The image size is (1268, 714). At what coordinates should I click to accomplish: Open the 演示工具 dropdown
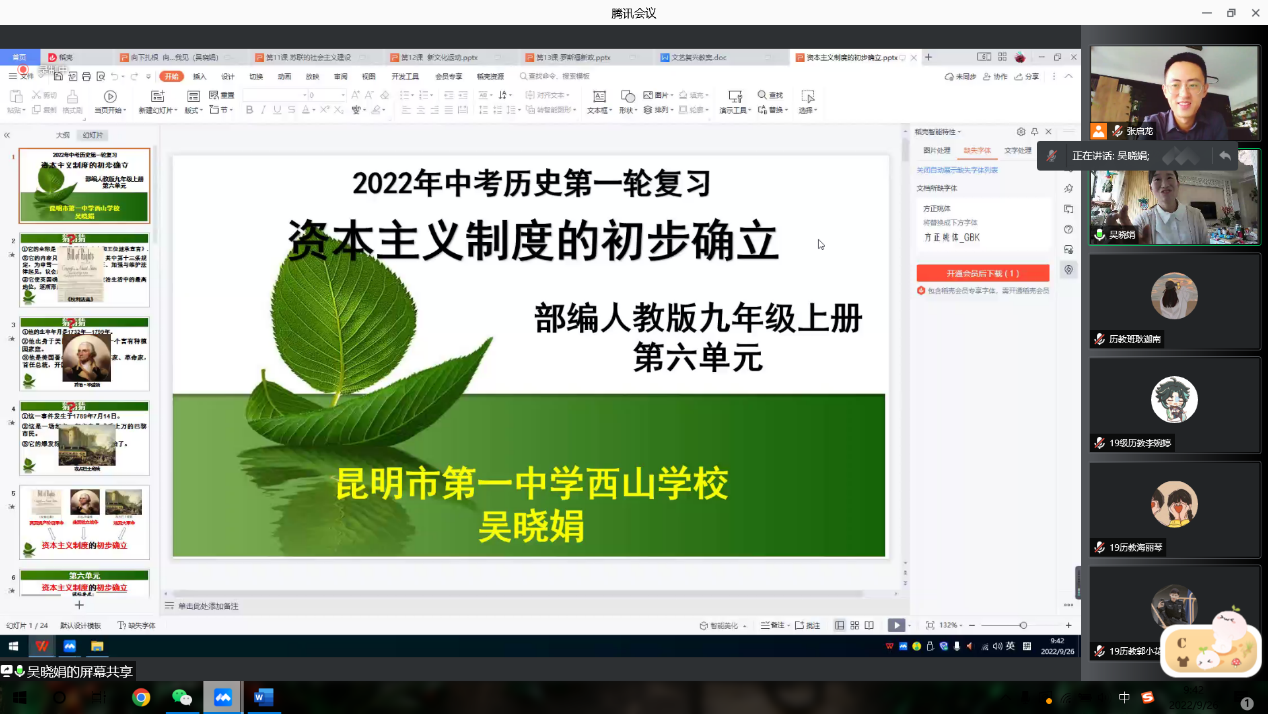[x=735, y=110]
